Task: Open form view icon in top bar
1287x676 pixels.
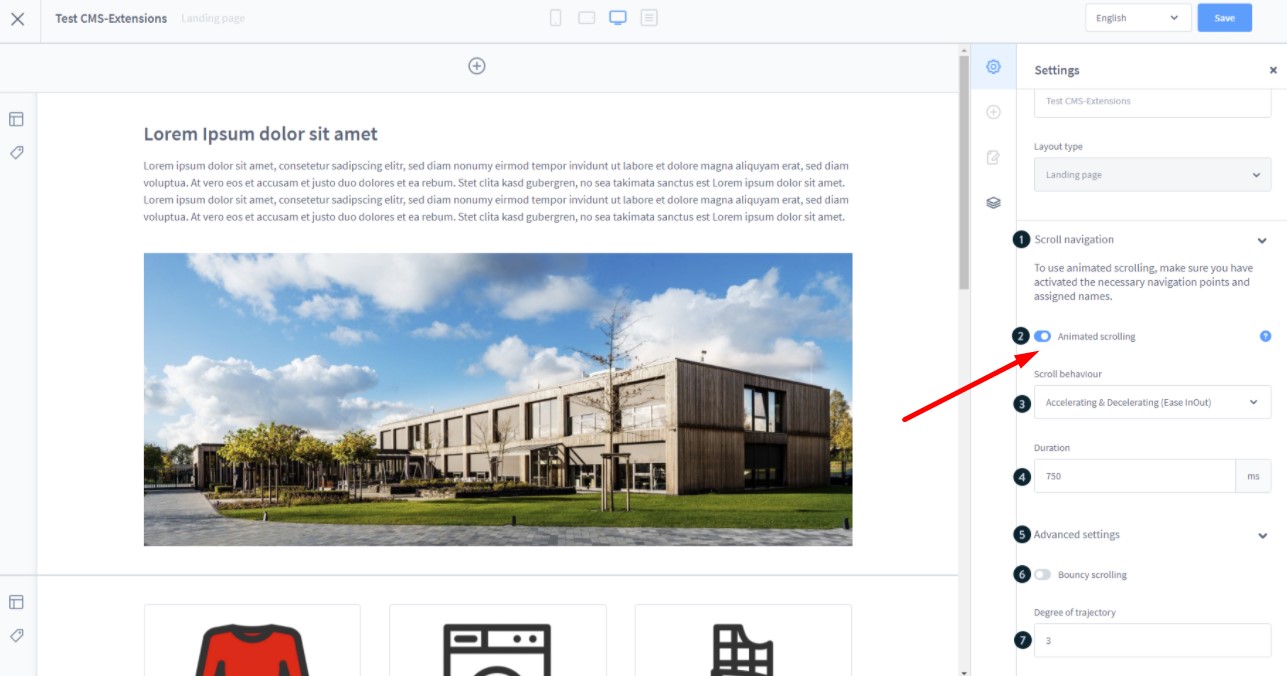Action: click(x=649, y=18)
